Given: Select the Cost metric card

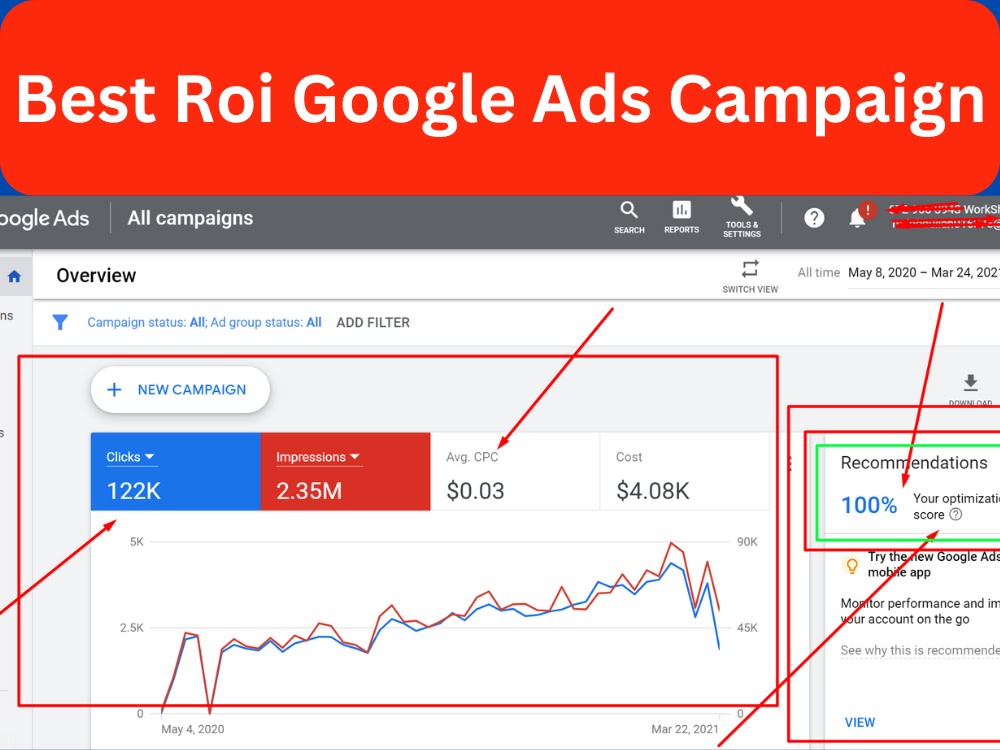Looking at the screenshot, I should coord(685,471).
